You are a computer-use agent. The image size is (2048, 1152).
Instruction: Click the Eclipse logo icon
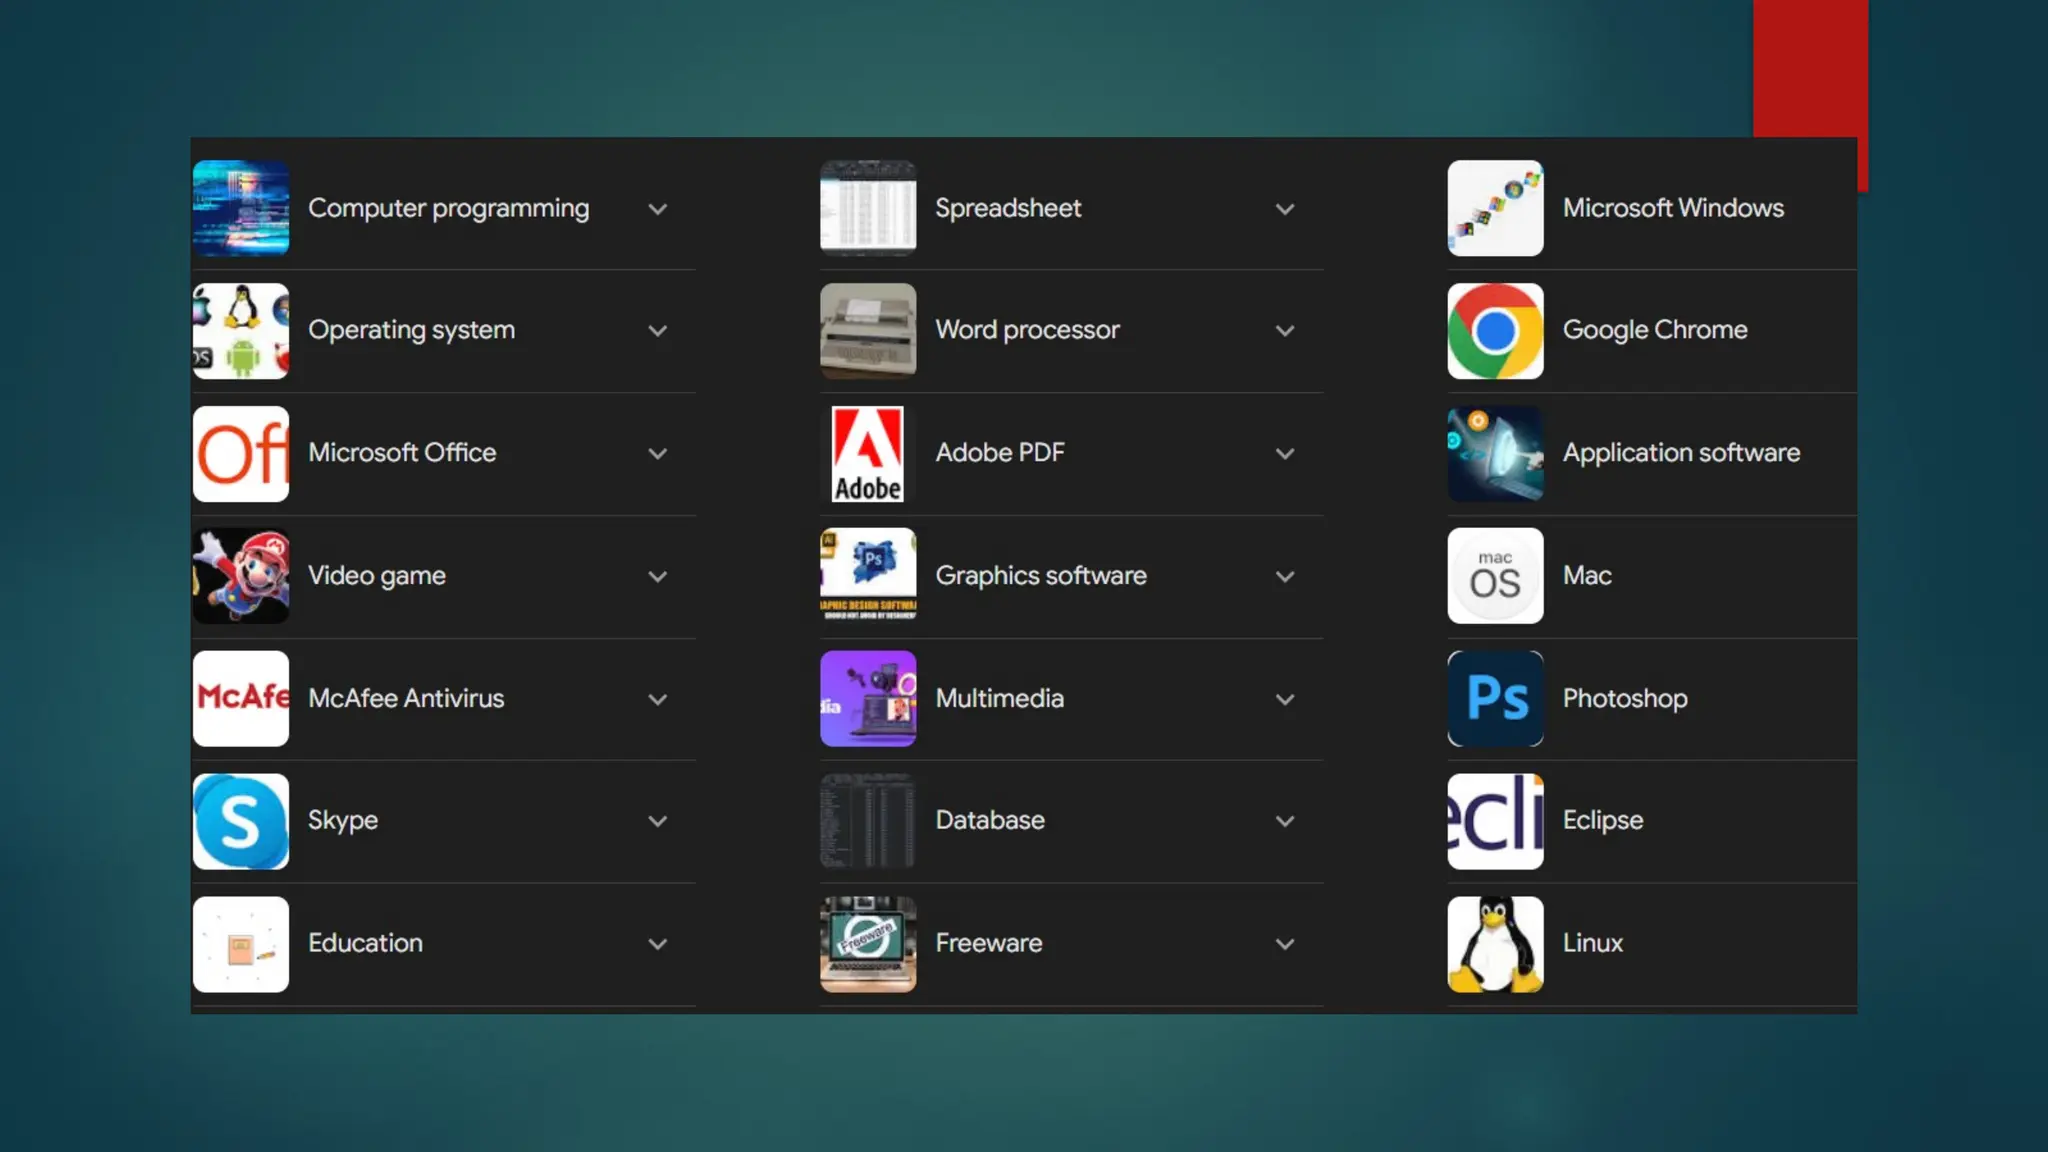coord(1495,821)
